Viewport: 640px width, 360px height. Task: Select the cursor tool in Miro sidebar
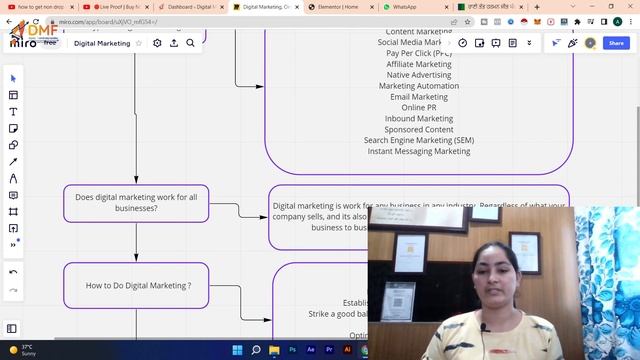coord(13,78)
